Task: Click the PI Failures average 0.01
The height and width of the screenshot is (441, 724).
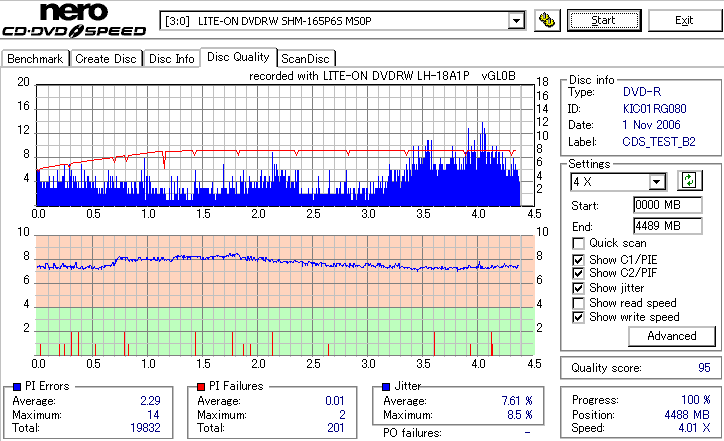Action: tap(335, 401)
